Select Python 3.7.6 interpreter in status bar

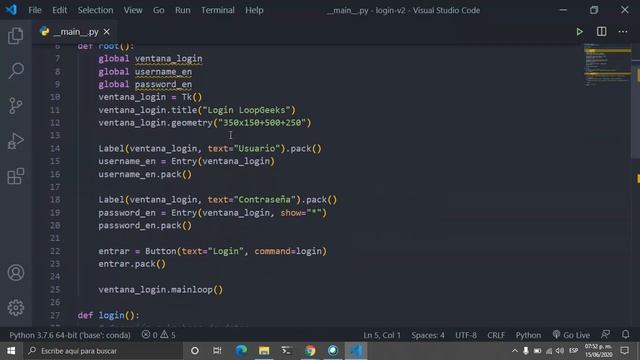click(70, 335)
